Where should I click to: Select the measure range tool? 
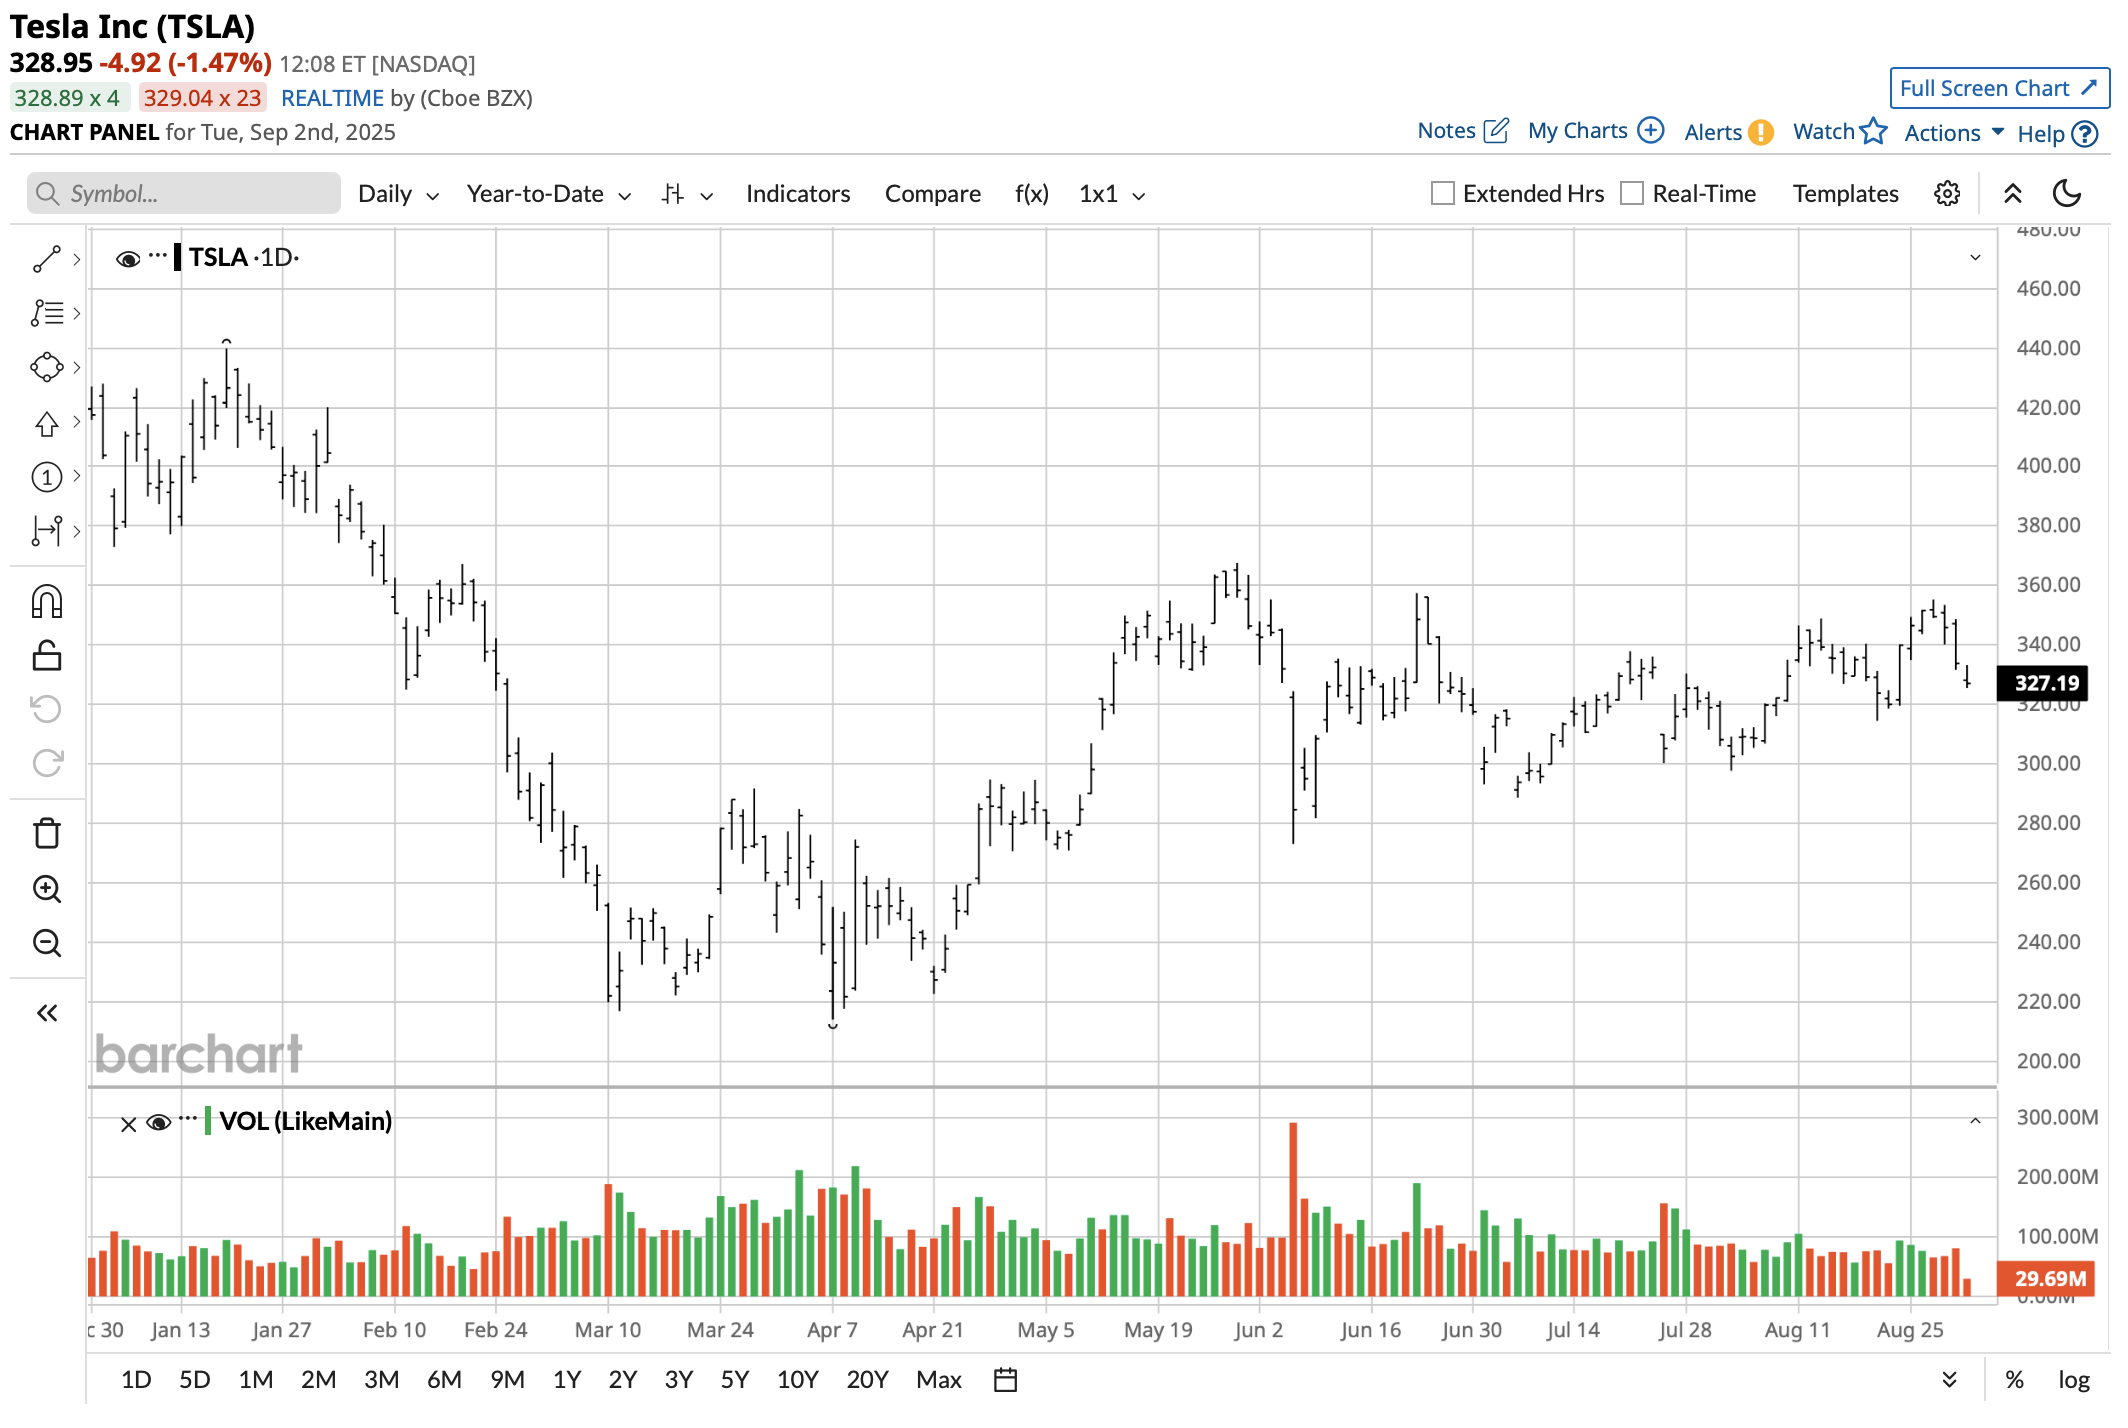(x=47, y=531)
